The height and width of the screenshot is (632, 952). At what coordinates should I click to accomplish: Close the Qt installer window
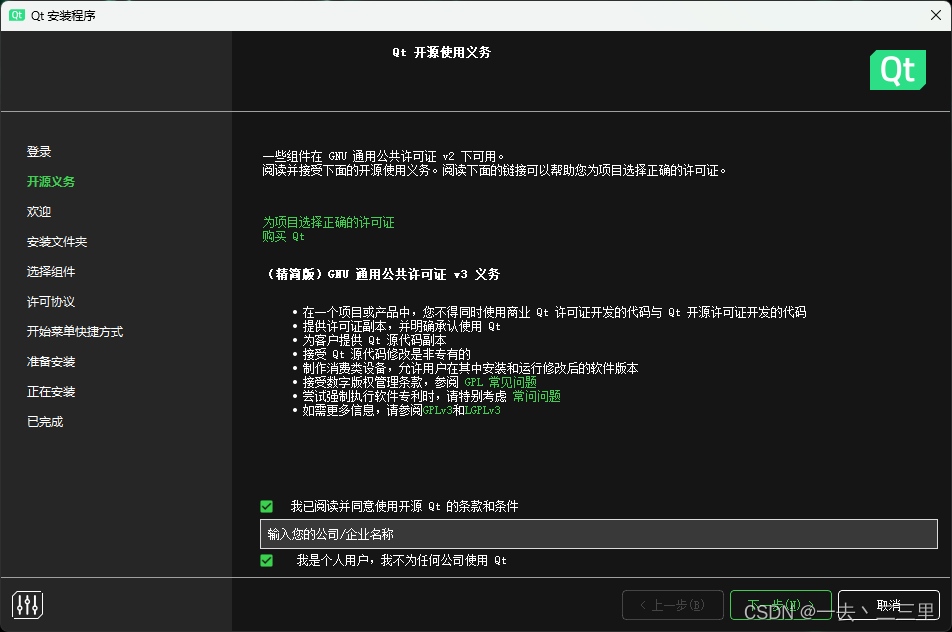[936, 15]
